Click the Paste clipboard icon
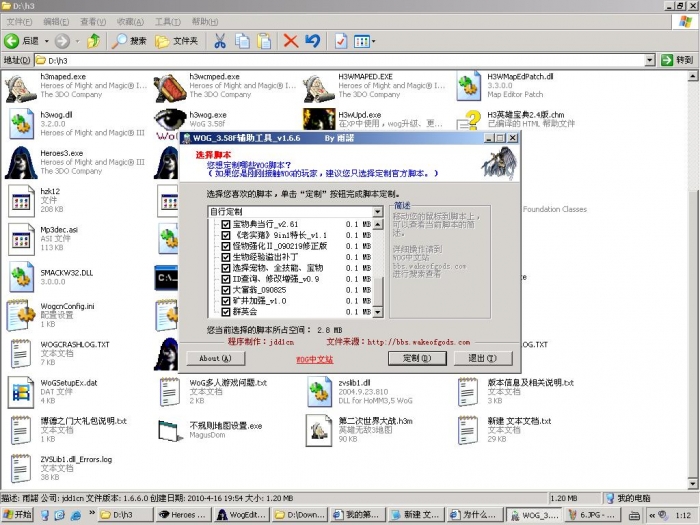 click(264, 42)
